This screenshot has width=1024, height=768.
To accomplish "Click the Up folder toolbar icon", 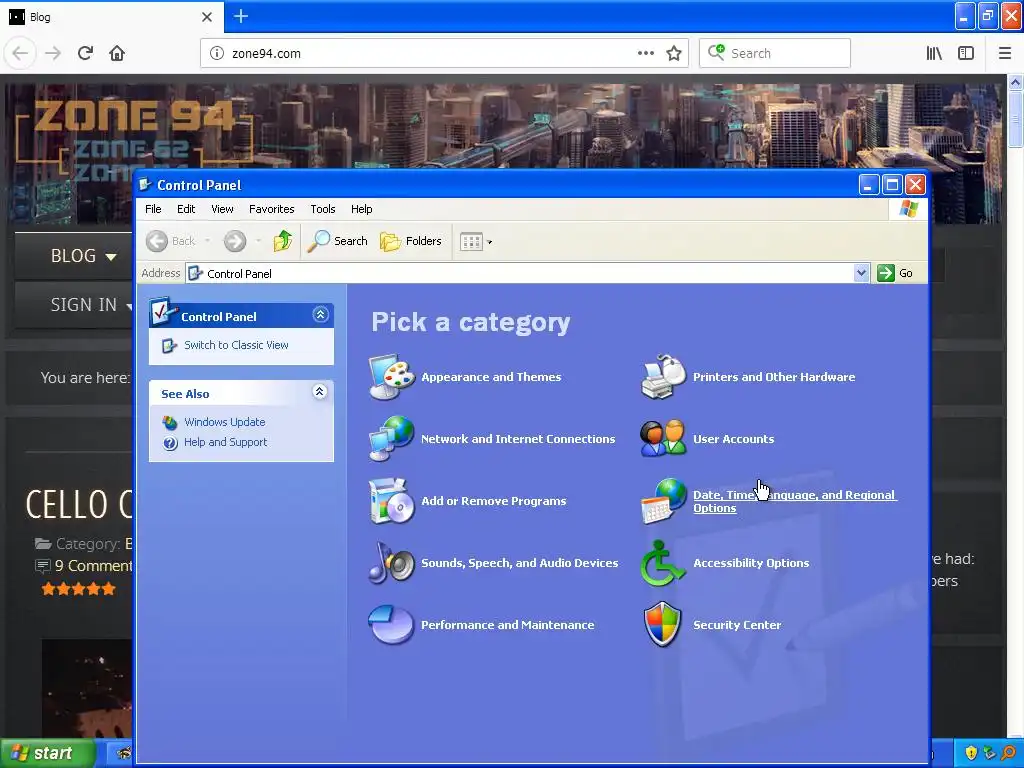I will pos(283,241).
